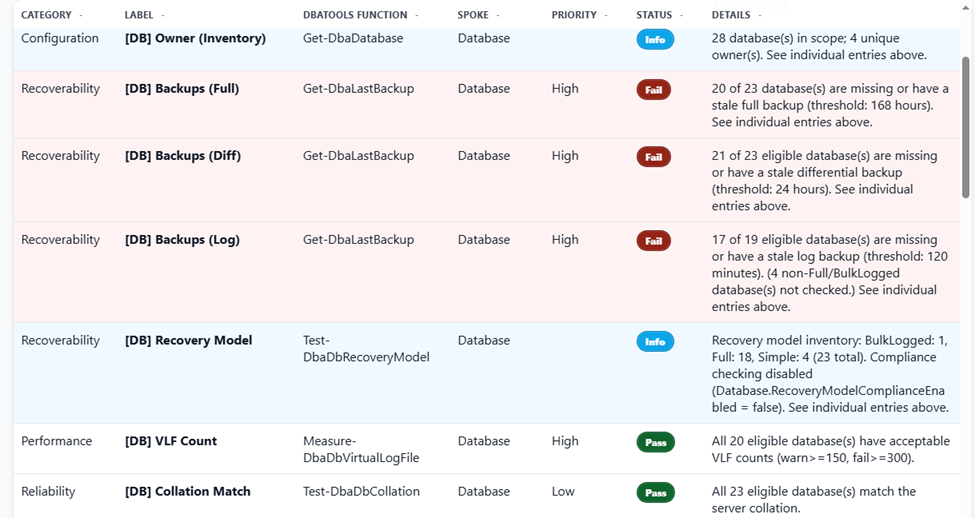Select the [DB] Backups (Full) label

pyautogui.click(x=182, y=88)
